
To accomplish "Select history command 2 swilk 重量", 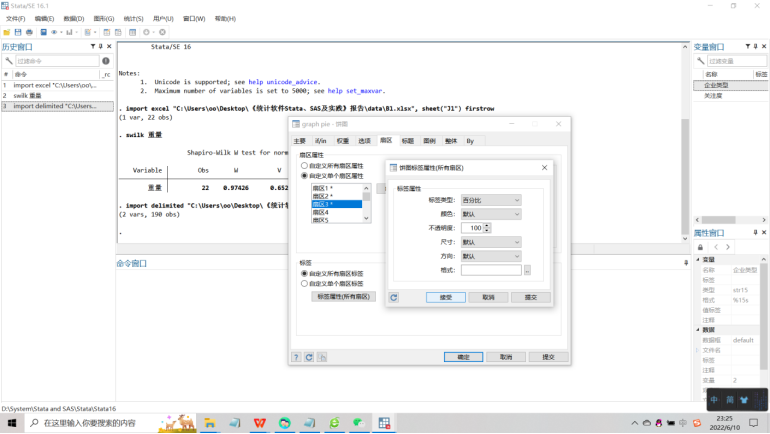I will (x=57, y=96).
